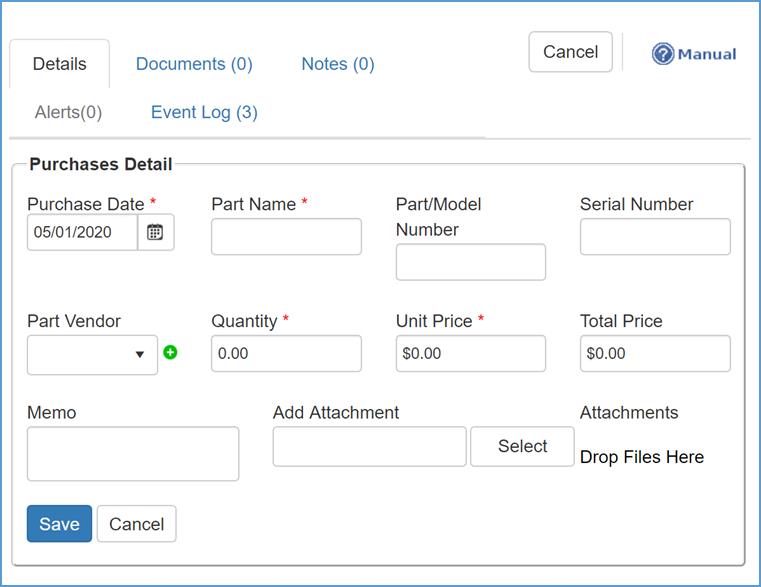Screen dimensions: 761x587
Task: Select the Alerts(0) tab
Action: click(68, 112)
